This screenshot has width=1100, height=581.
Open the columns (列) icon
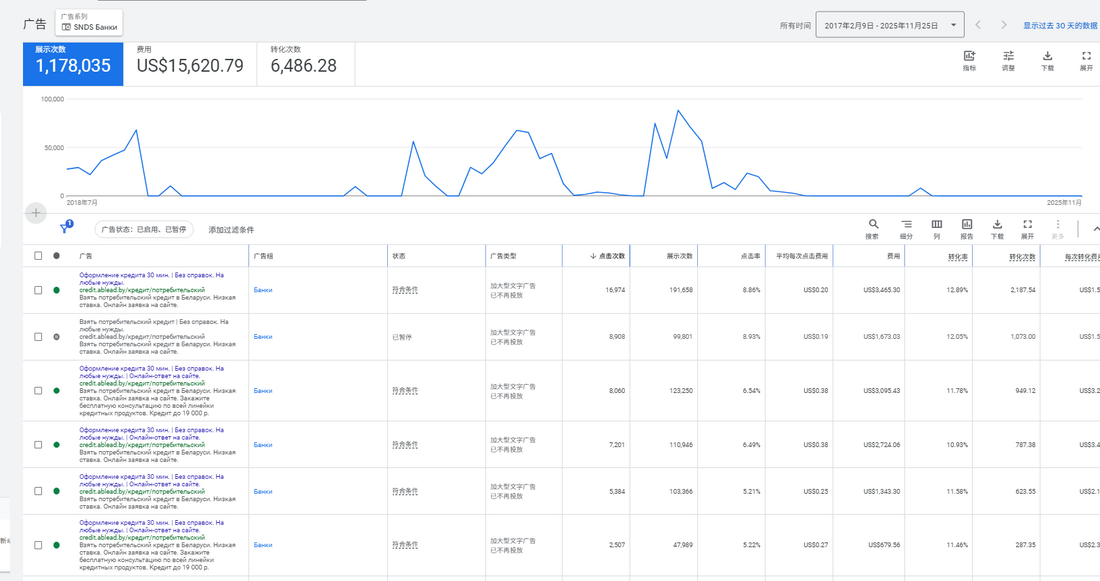click(936, 228)
